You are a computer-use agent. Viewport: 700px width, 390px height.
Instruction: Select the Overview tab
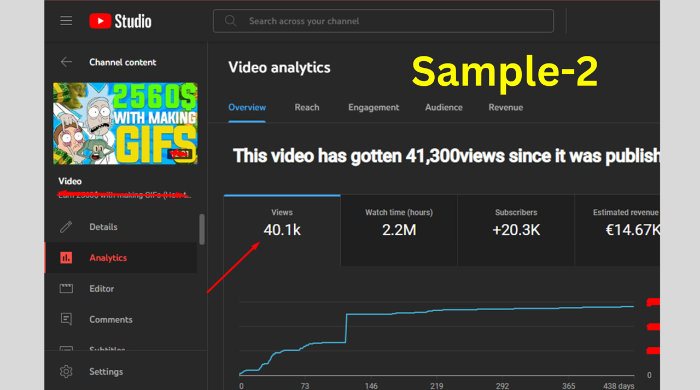[247, 108]
